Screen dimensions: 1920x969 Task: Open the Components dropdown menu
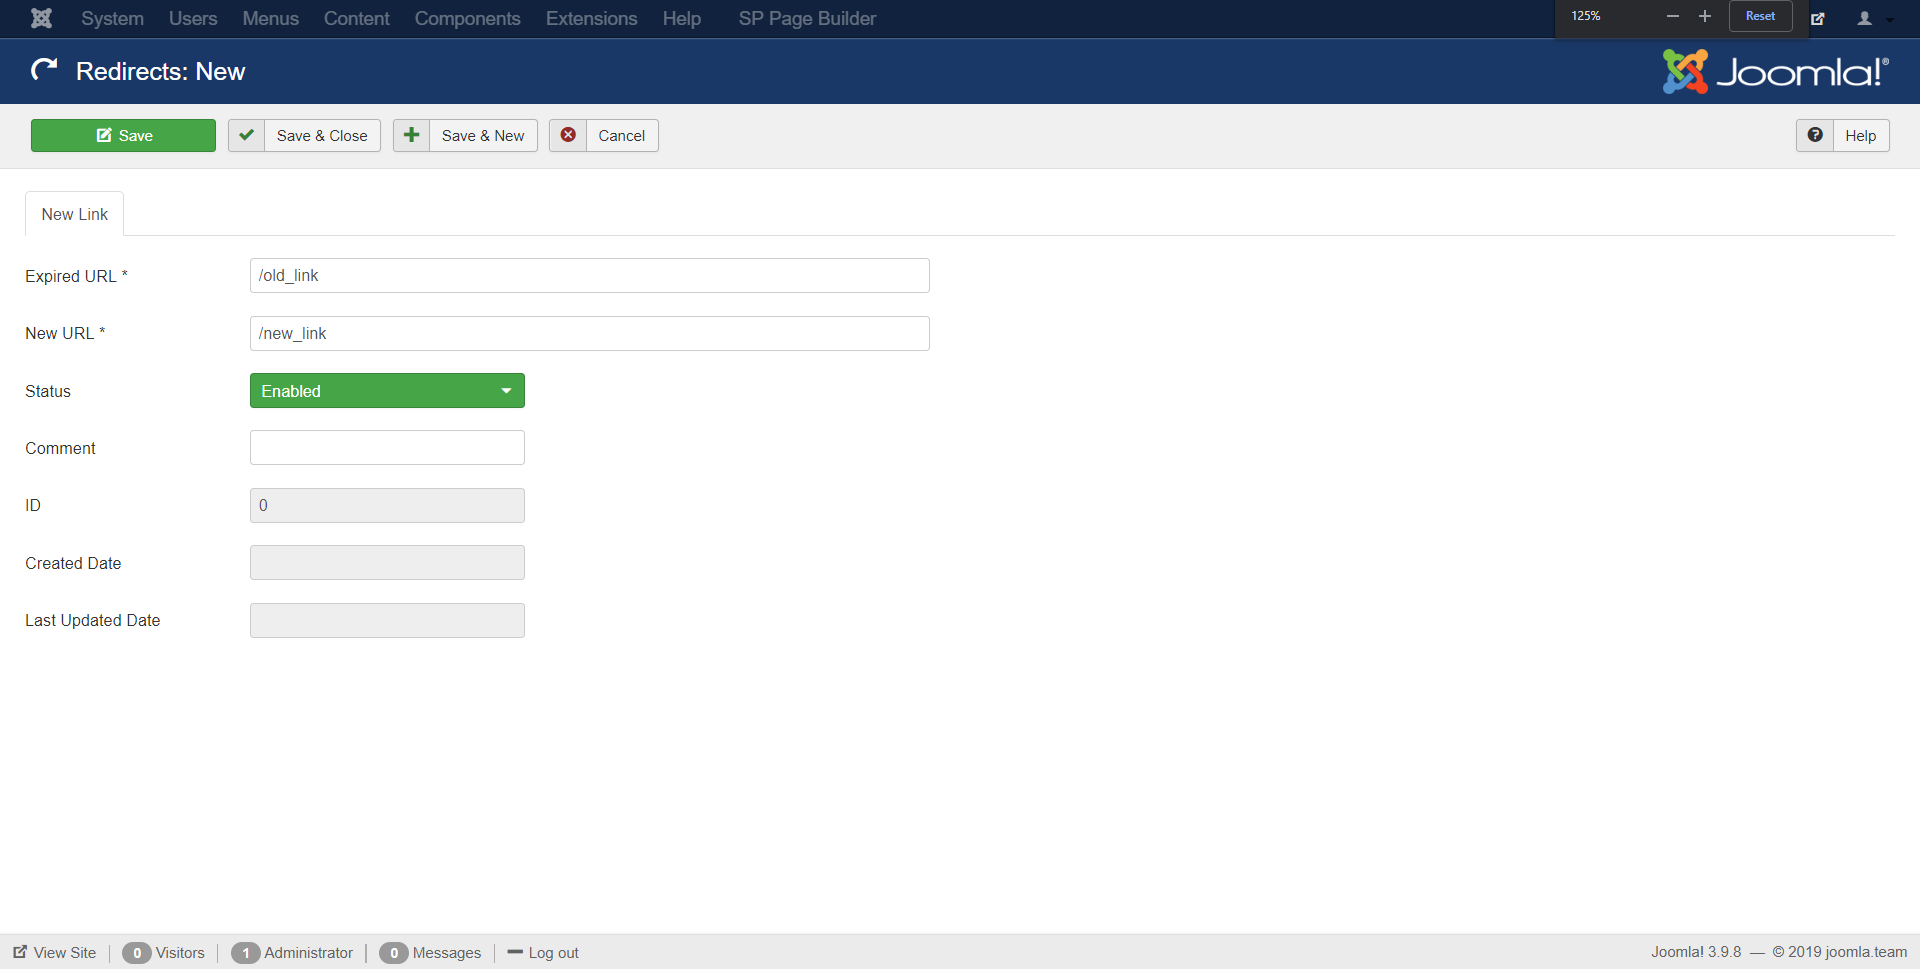pos(467,18)
